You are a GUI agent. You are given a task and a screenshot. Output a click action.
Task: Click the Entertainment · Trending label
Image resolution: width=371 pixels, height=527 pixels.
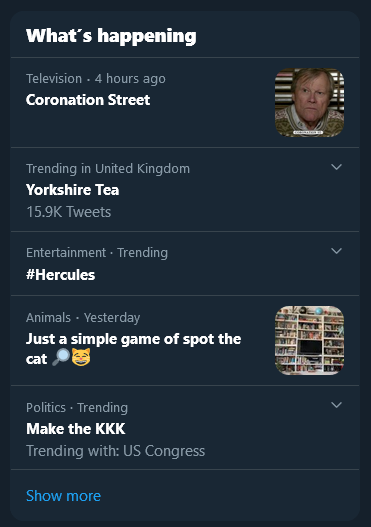97,253
